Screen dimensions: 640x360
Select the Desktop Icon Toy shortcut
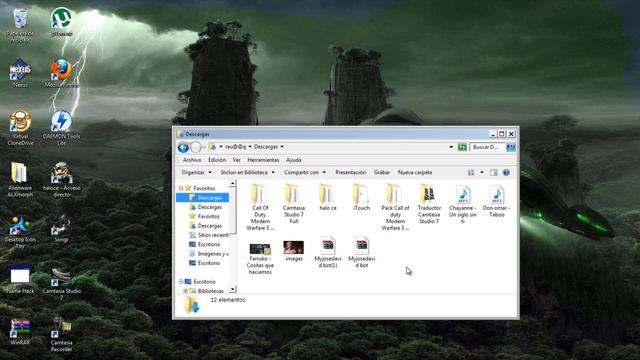click(20, 231)
